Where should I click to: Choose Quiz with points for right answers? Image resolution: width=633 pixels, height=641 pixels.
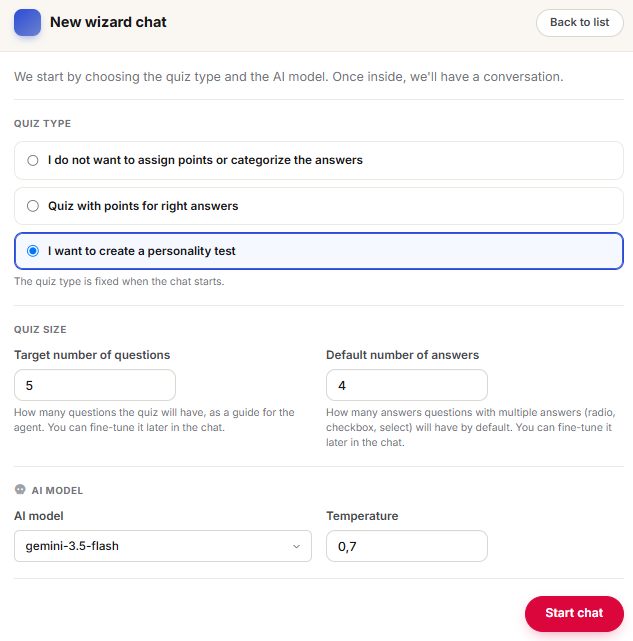click(x=319, y=206)
